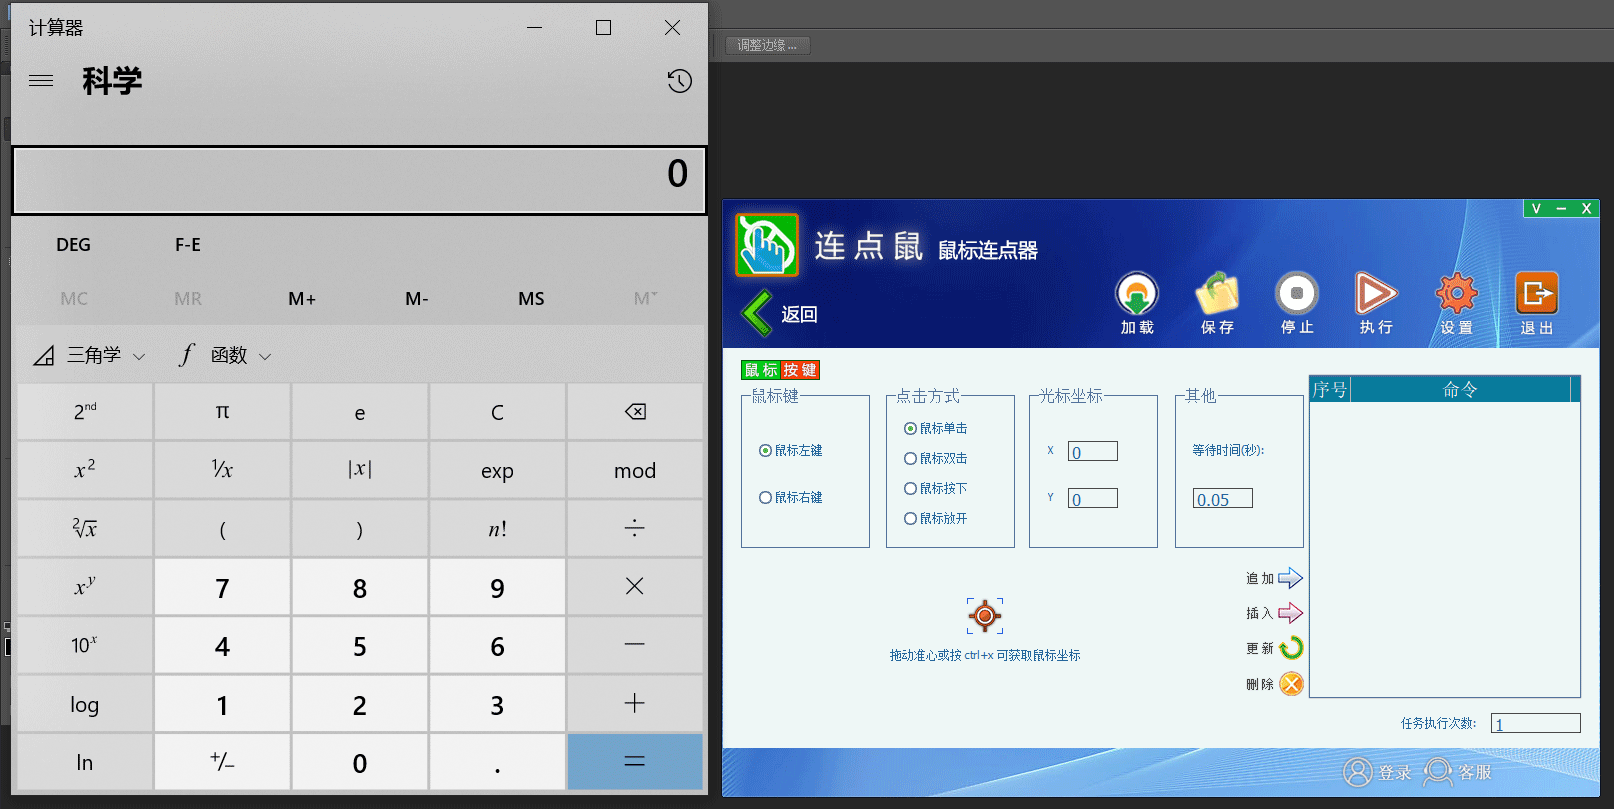The height and width of the screenshot is (809, 1614).
Task: Click the green 返回 back arrow
Action: (757, 314)
